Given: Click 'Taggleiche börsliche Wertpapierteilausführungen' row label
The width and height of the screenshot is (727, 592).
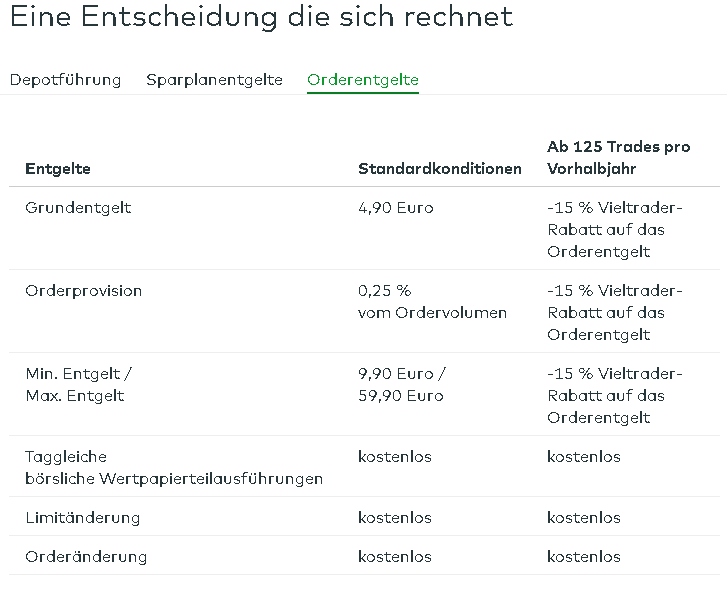Looking at the screenshot, I should coord(174,468).
